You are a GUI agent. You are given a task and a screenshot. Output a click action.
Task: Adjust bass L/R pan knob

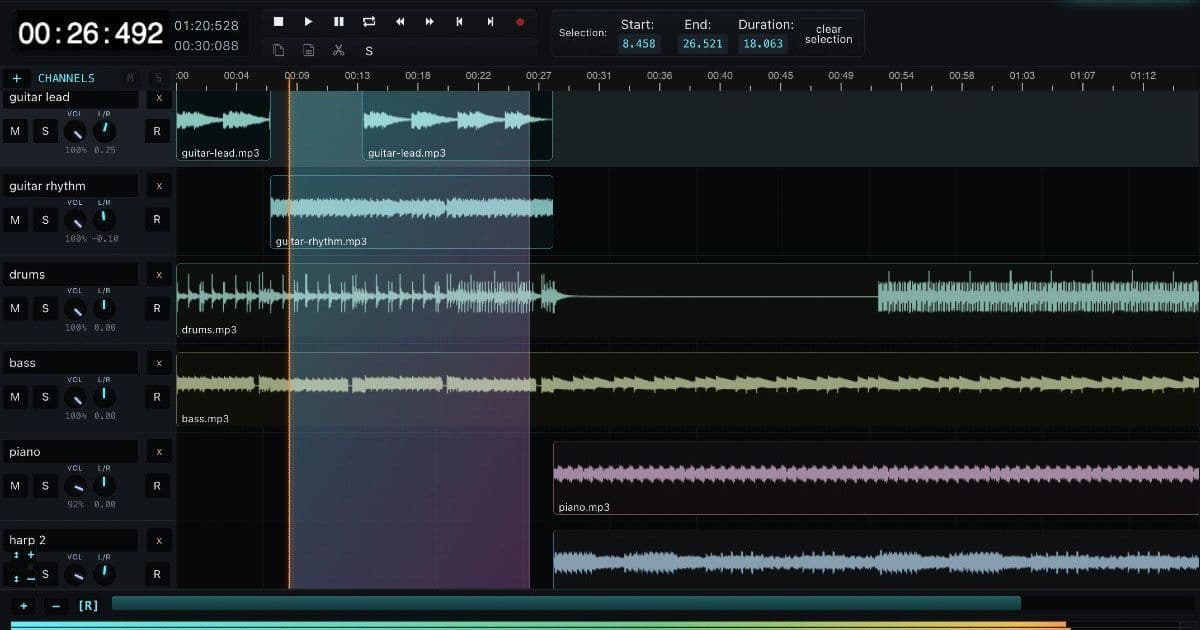[x=104, y=398]
